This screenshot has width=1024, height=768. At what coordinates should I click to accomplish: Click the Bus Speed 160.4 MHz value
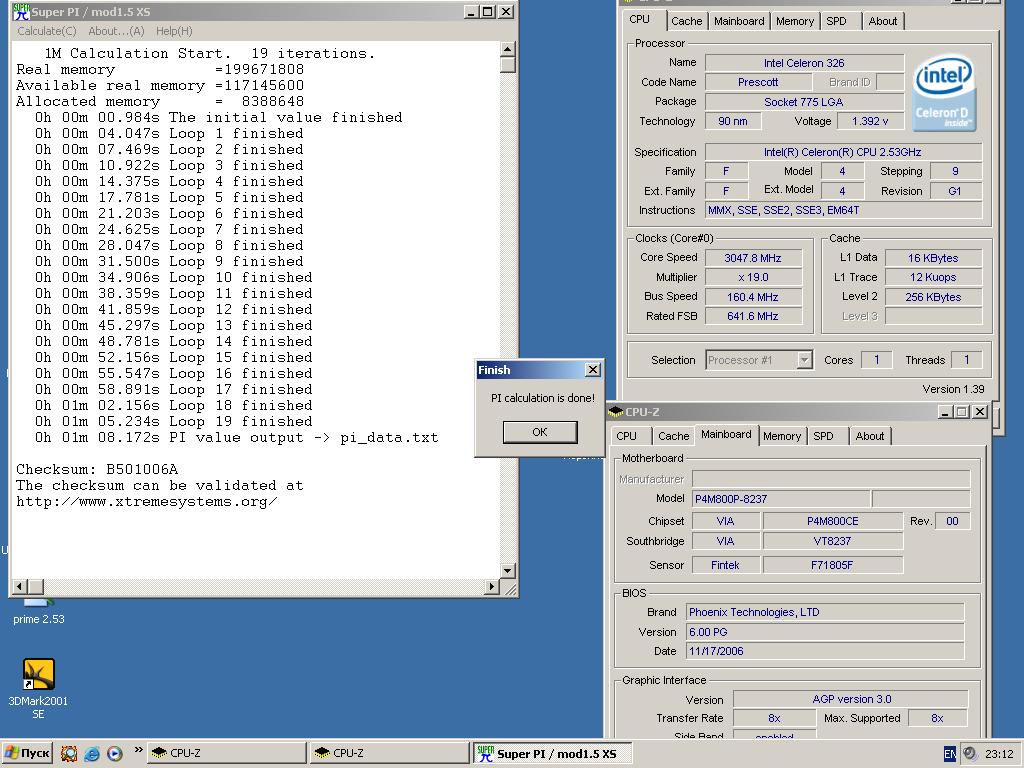753,297
